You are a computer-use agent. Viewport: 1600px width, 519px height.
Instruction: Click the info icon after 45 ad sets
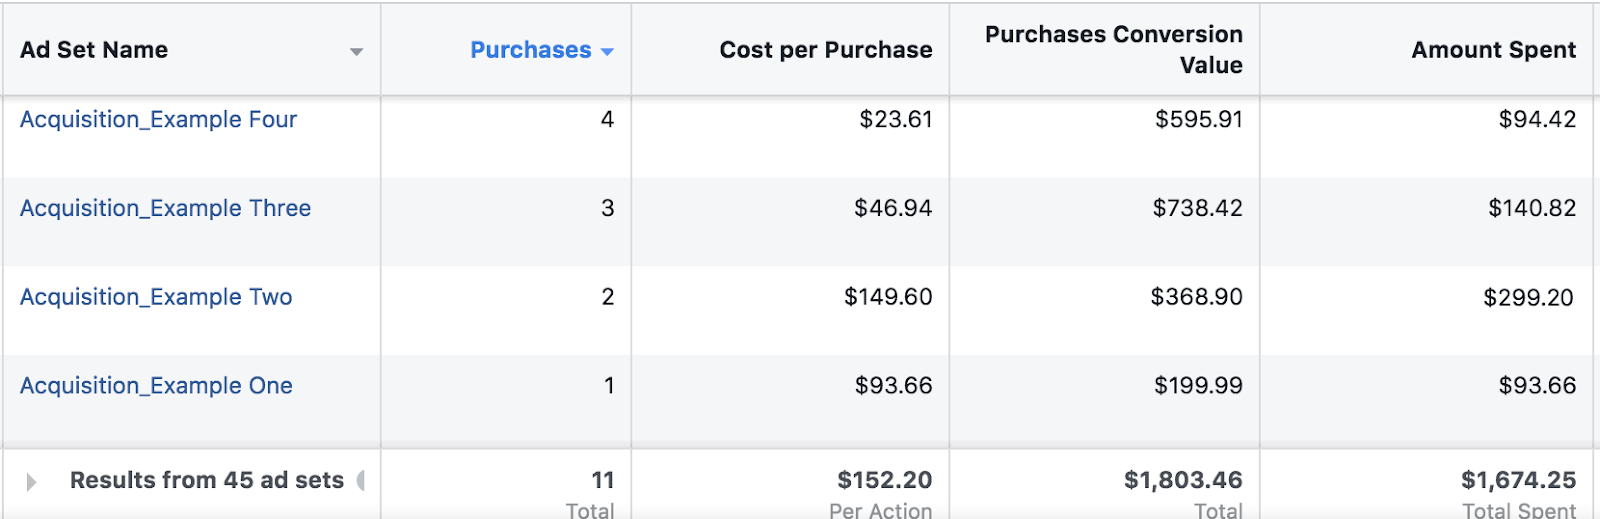361,481
